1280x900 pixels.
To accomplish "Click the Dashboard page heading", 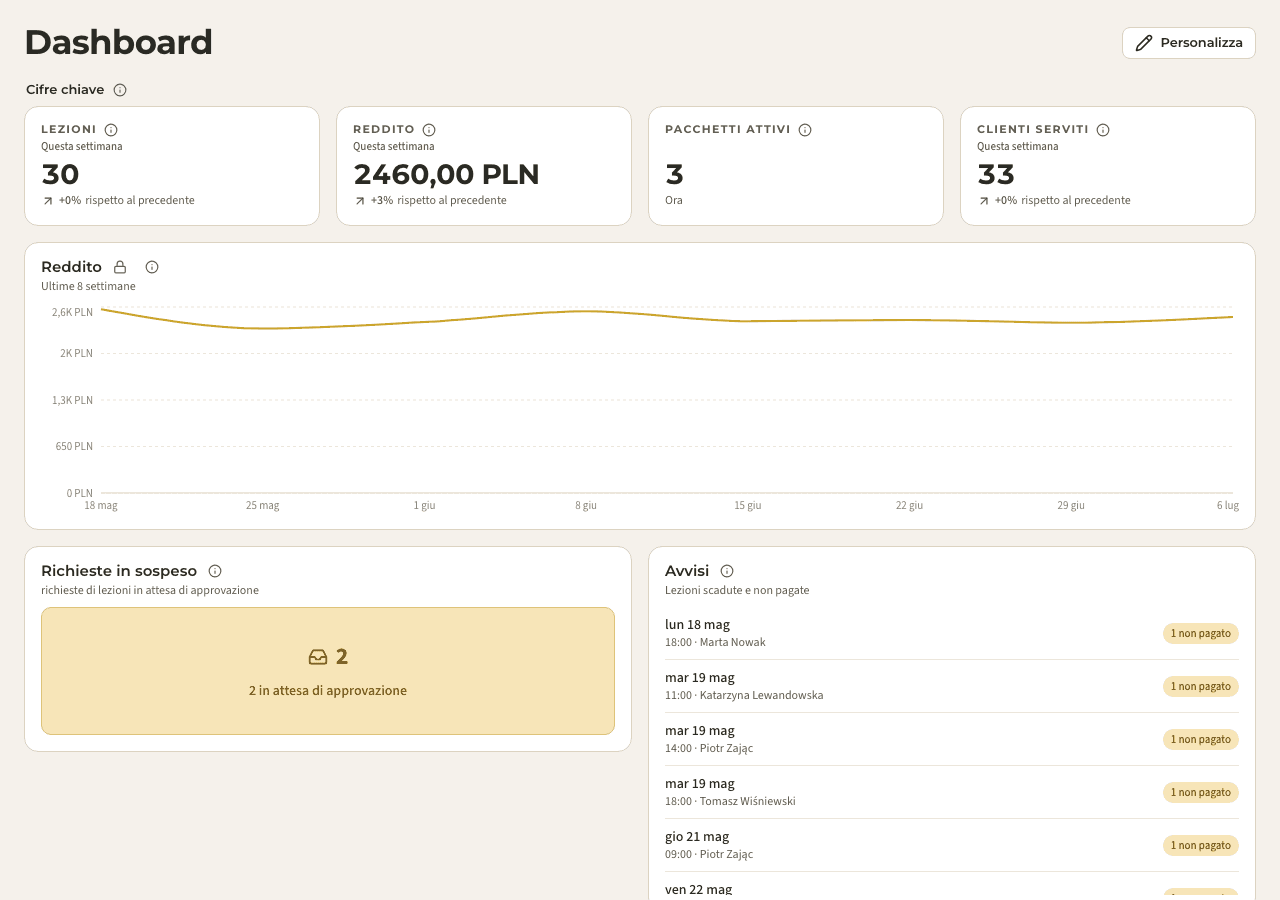I will [119, 42].
